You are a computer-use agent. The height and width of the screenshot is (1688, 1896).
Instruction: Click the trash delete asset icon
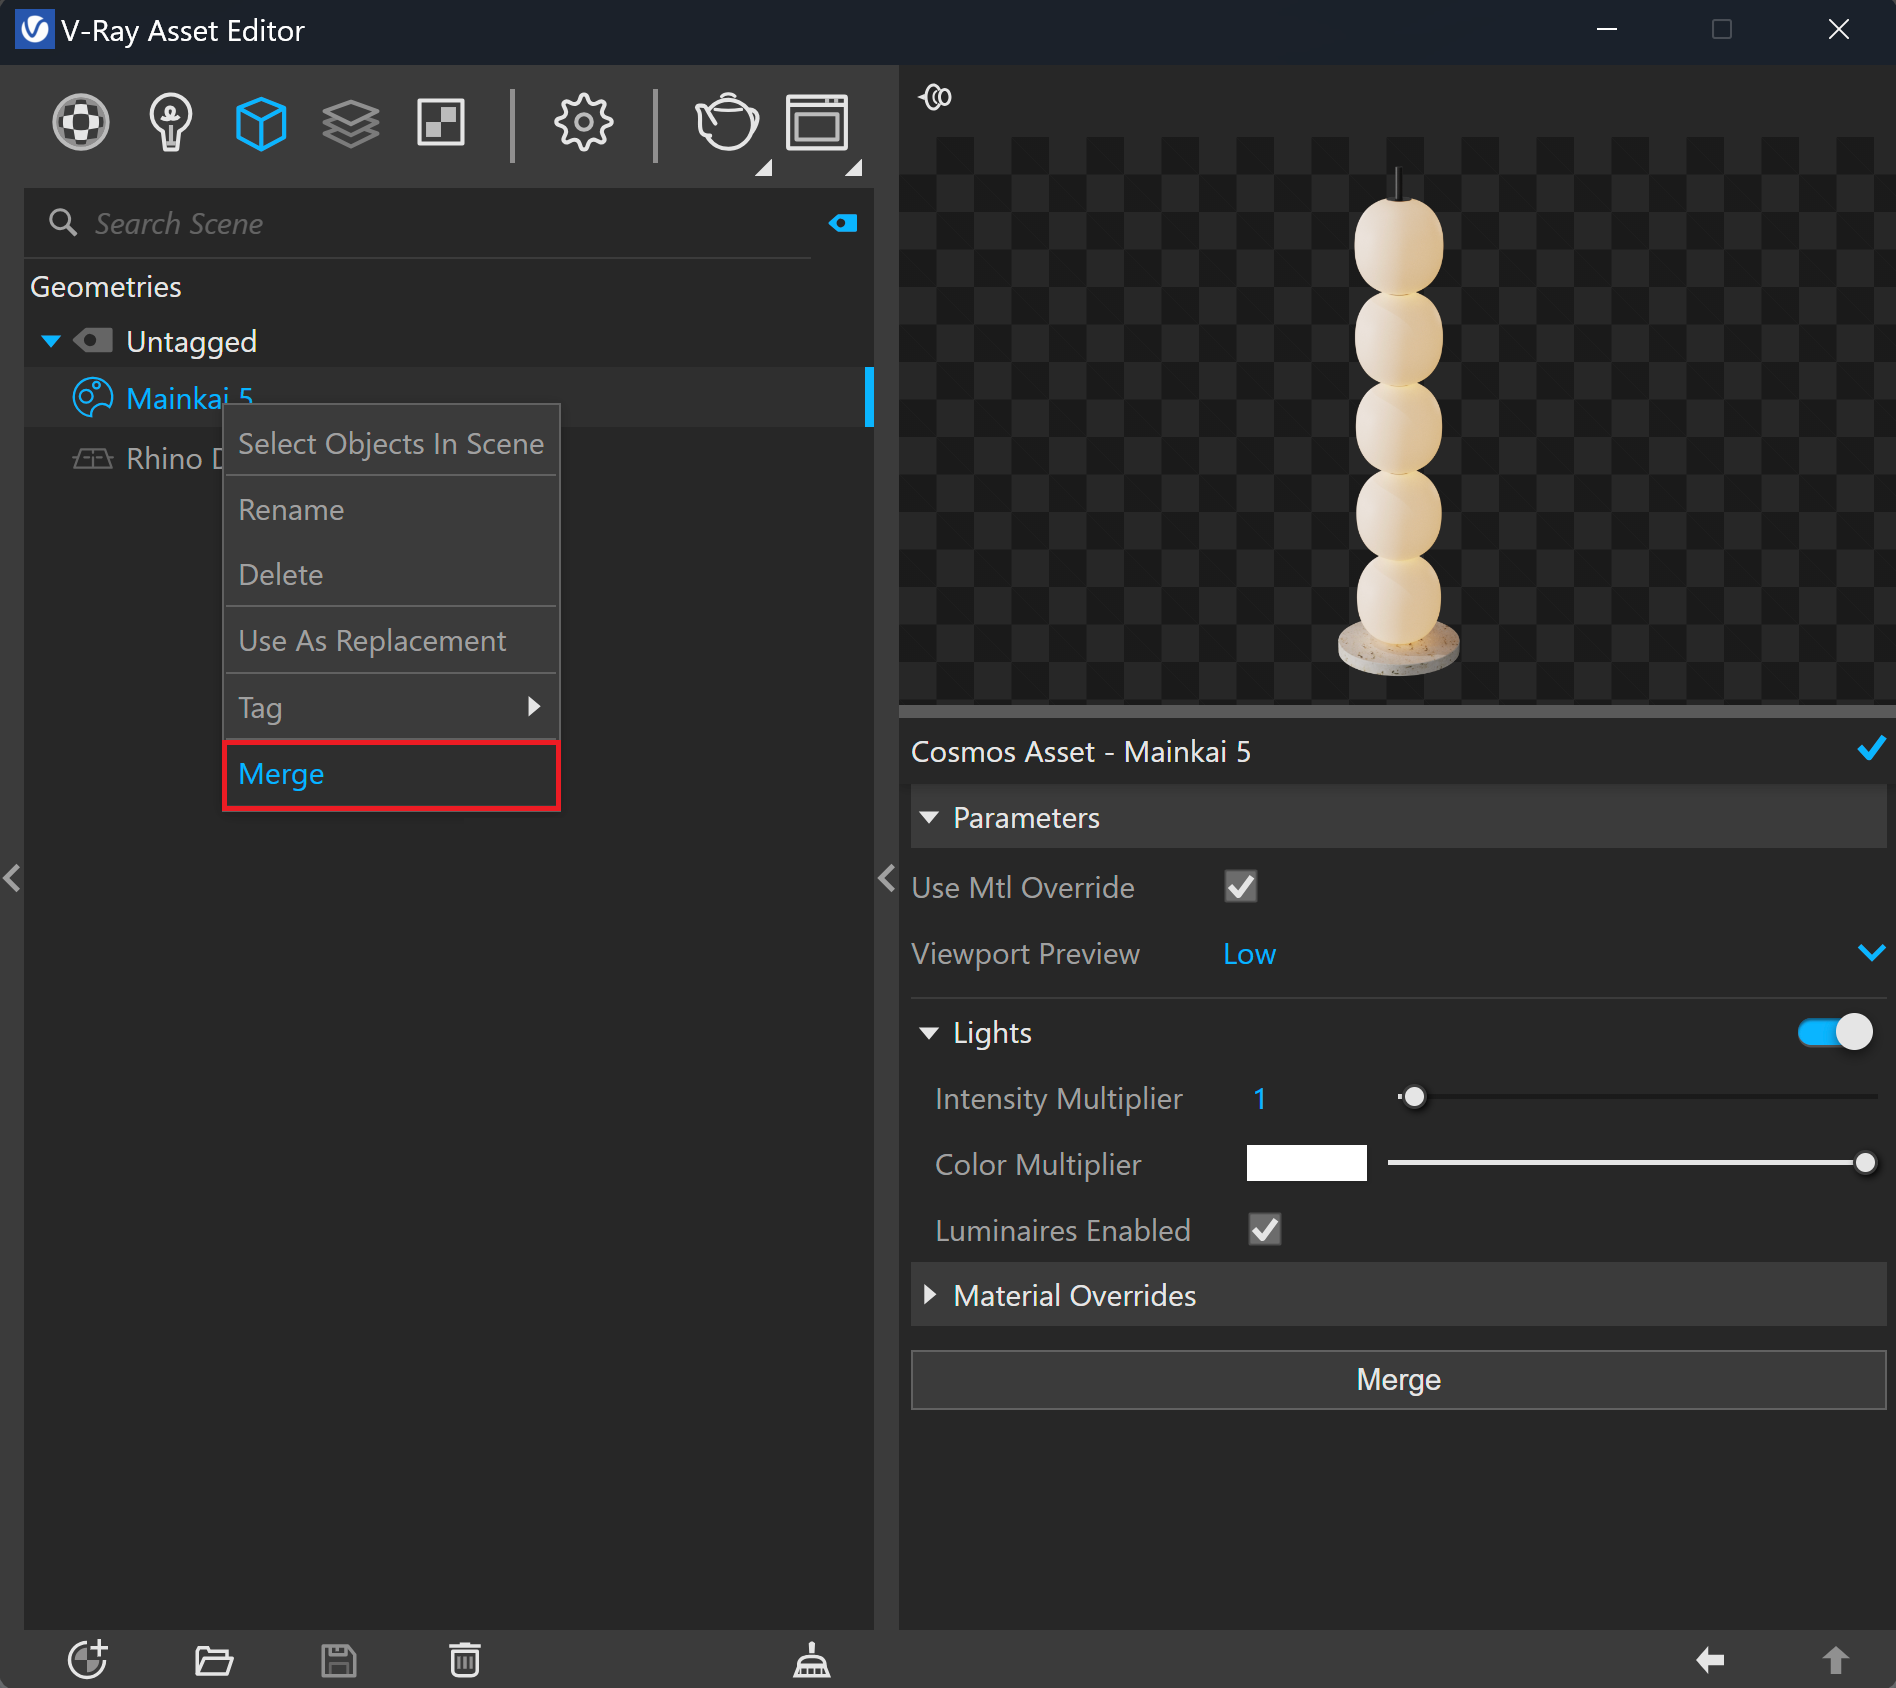[x=465, y=1659]
